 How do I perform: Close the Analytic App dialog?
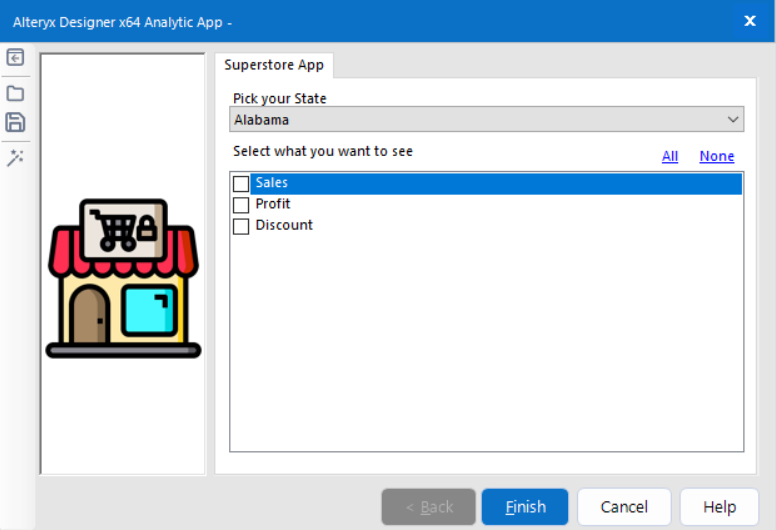coord(750,21)
